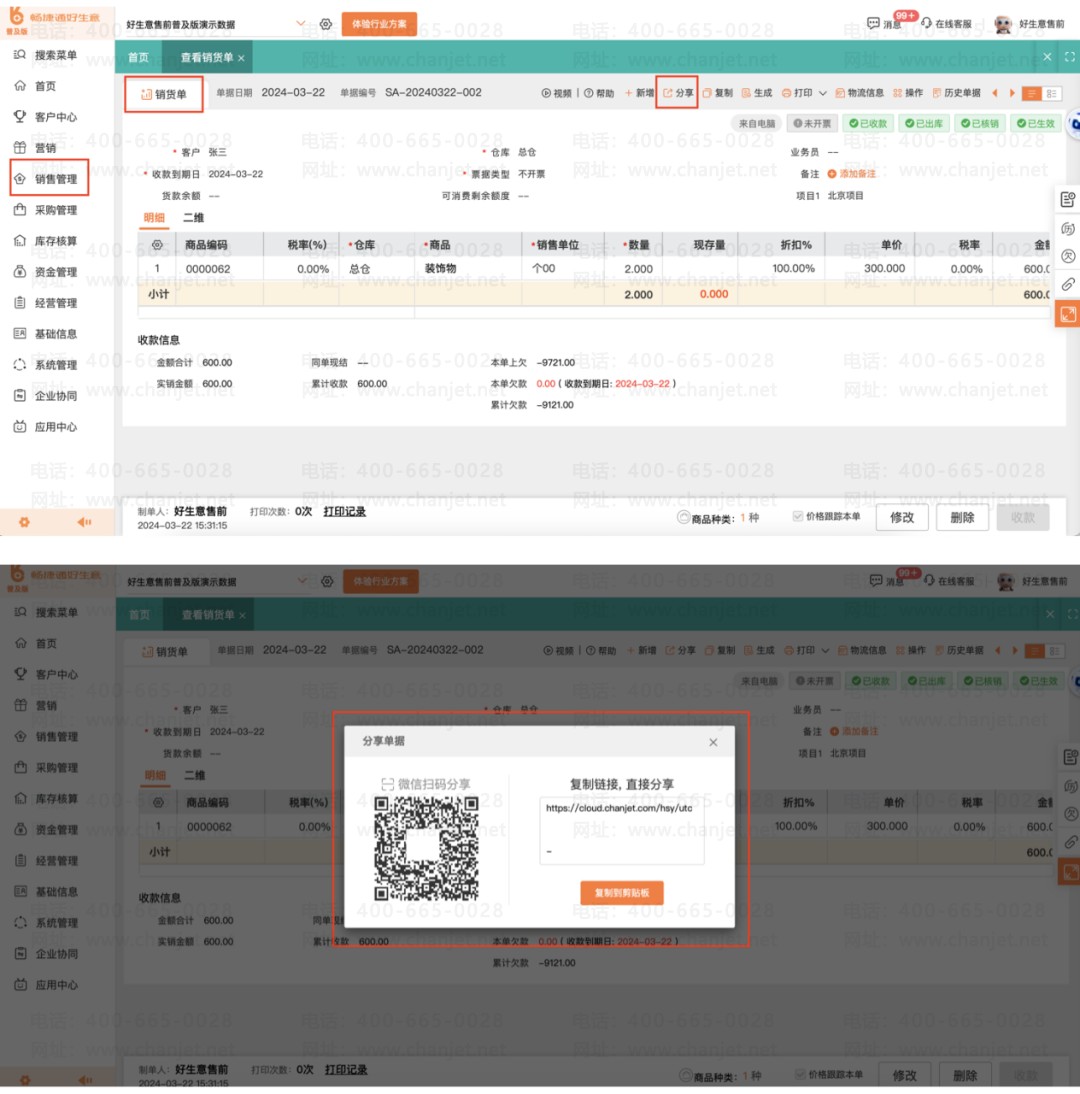In the upper screenshot, switch to the 首页 tab
Image resolution: width=1080 pixels, height=1094 pixels.
tap(138, 57)
